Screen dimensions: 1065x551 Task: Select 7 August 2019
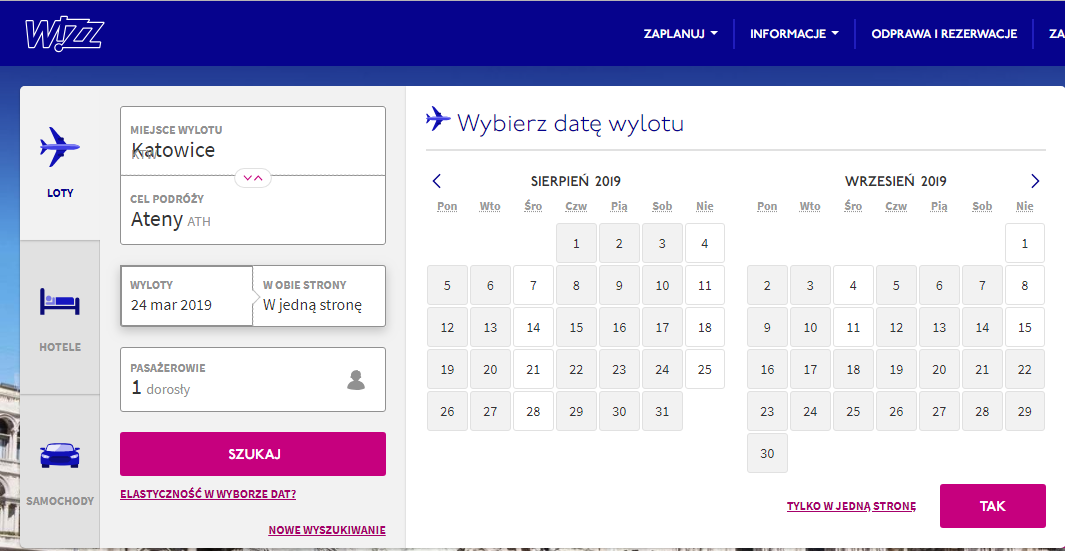click(533, 285)
